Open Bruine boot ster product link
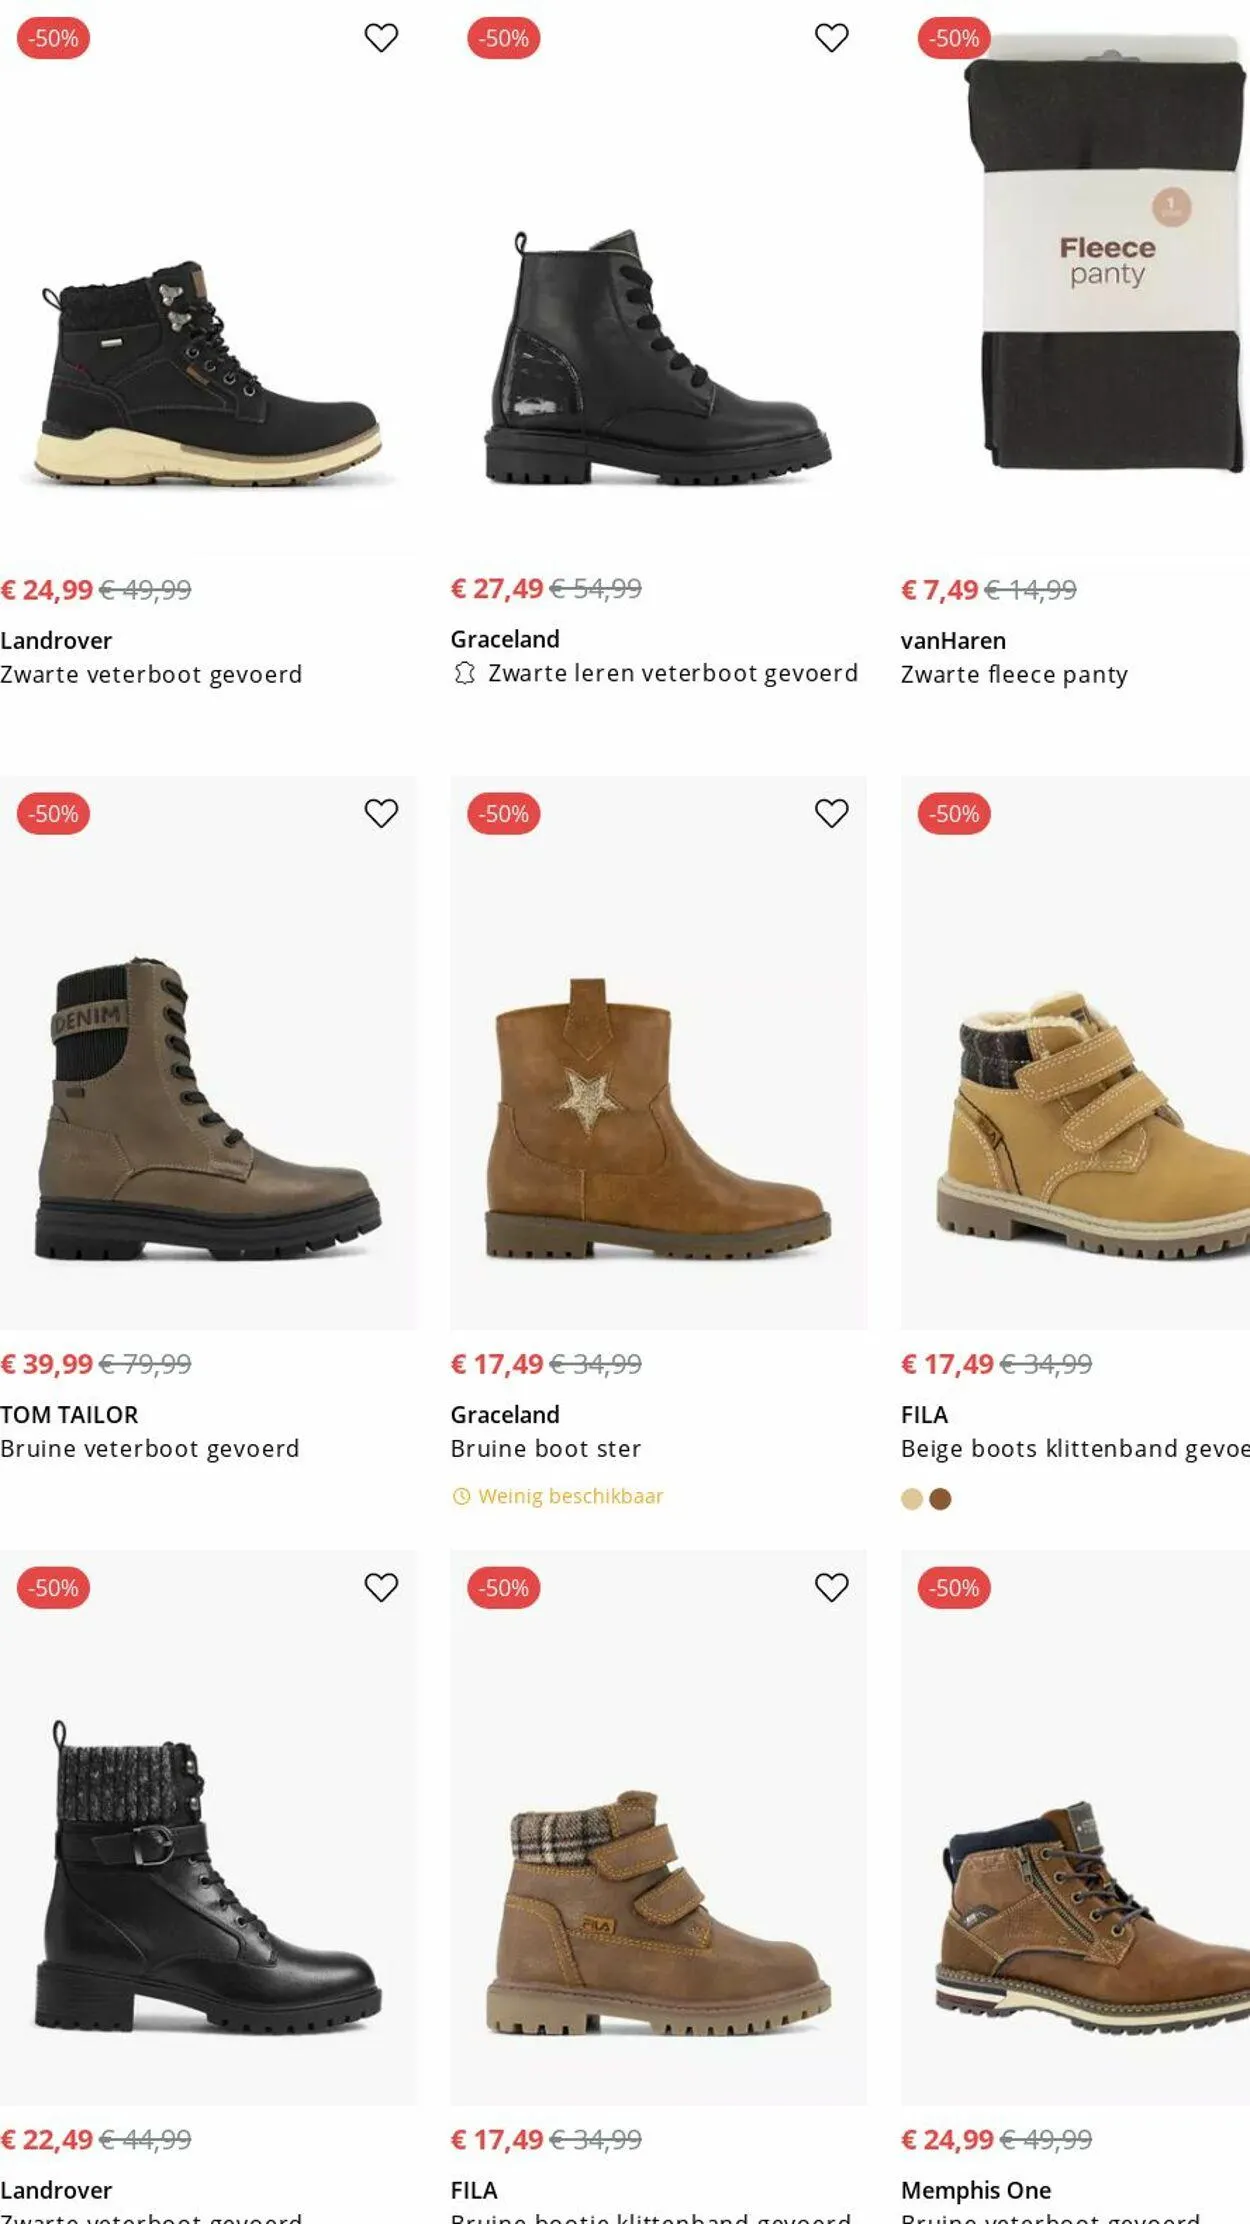The image size is (1250, 2224). (545, 1449)
